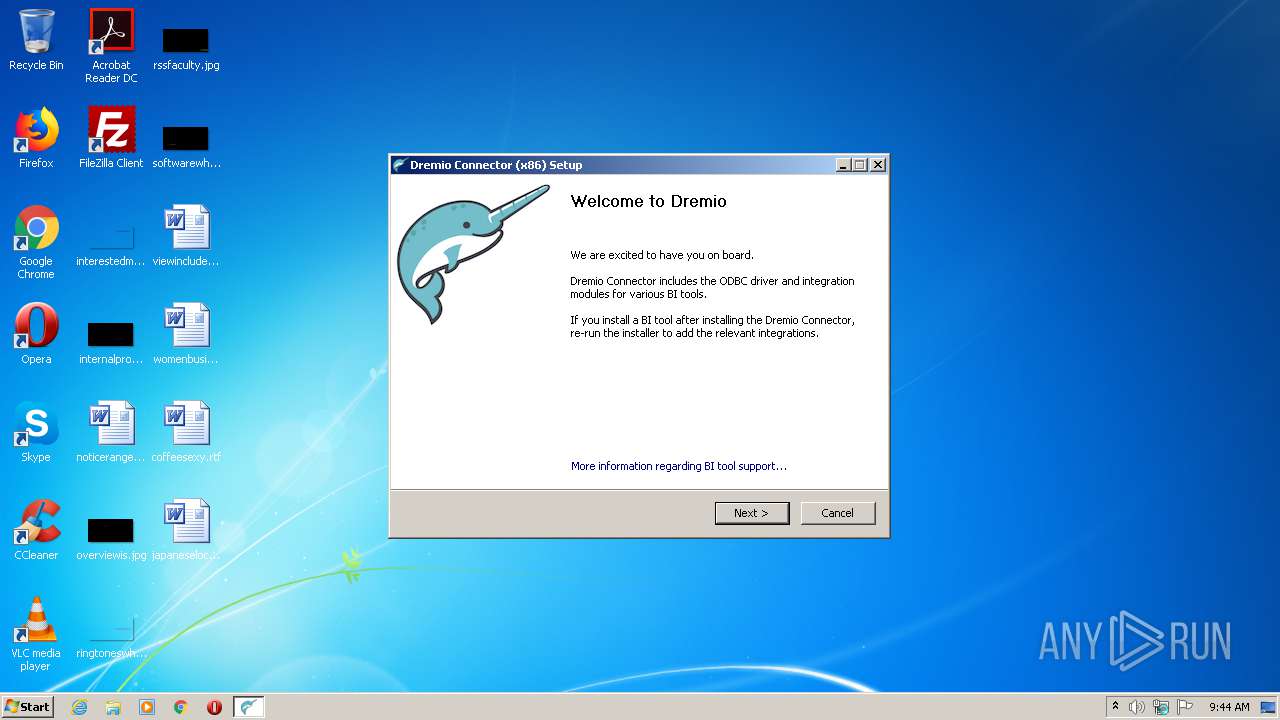Viewport: 1280px width, 720px height.
Task: Close the Dremio Connector Setup window
Action: coord(878,165)
